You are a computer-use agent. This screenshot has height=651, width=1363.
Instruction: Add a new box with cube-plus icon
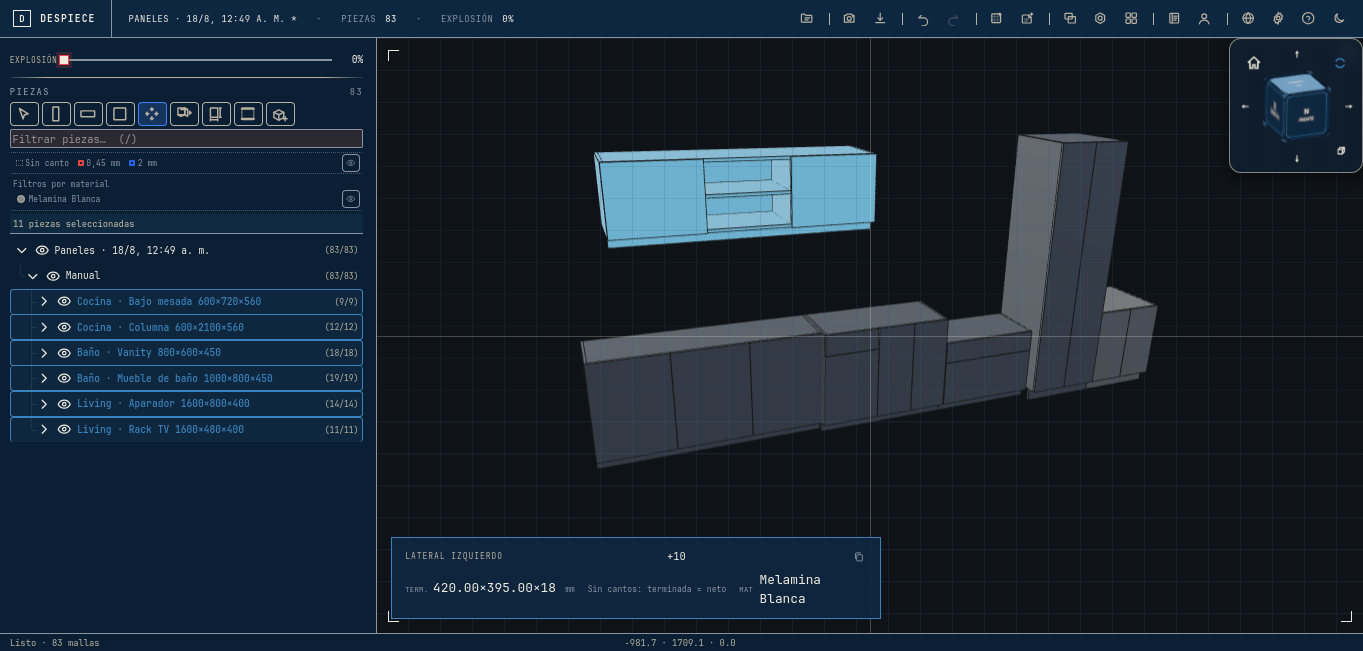(x=280, y=114)
